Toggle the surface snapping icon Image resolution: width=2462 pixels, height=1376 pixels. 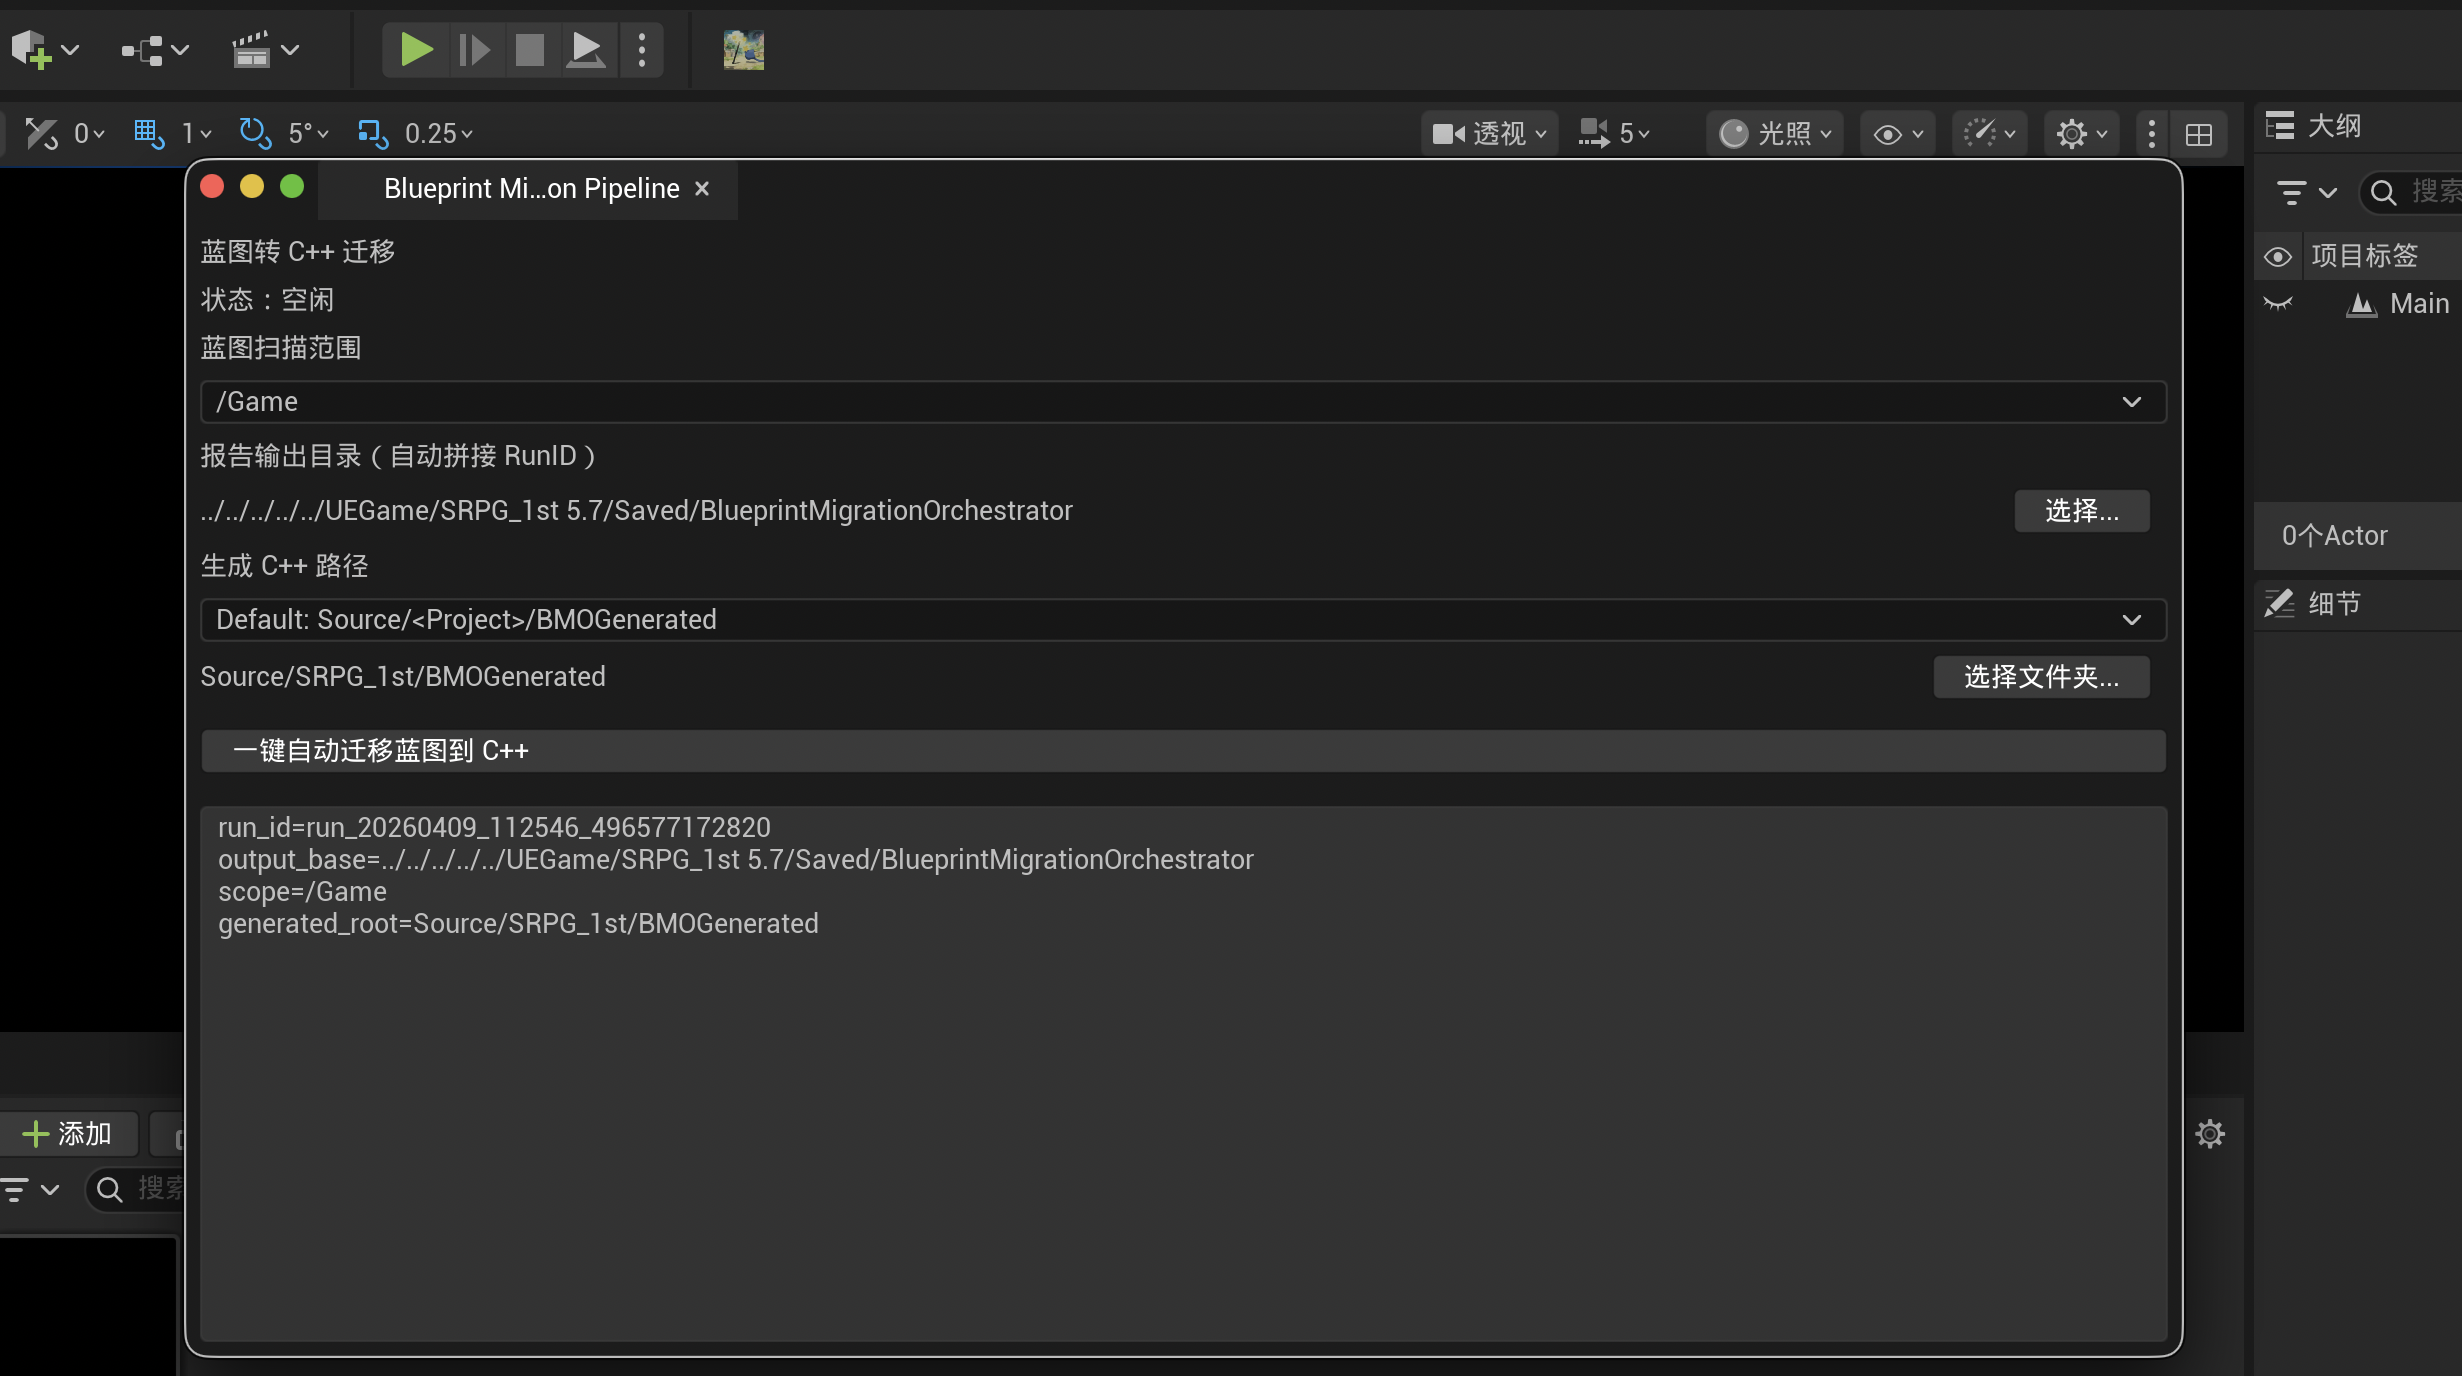click(x=41, y=133)
